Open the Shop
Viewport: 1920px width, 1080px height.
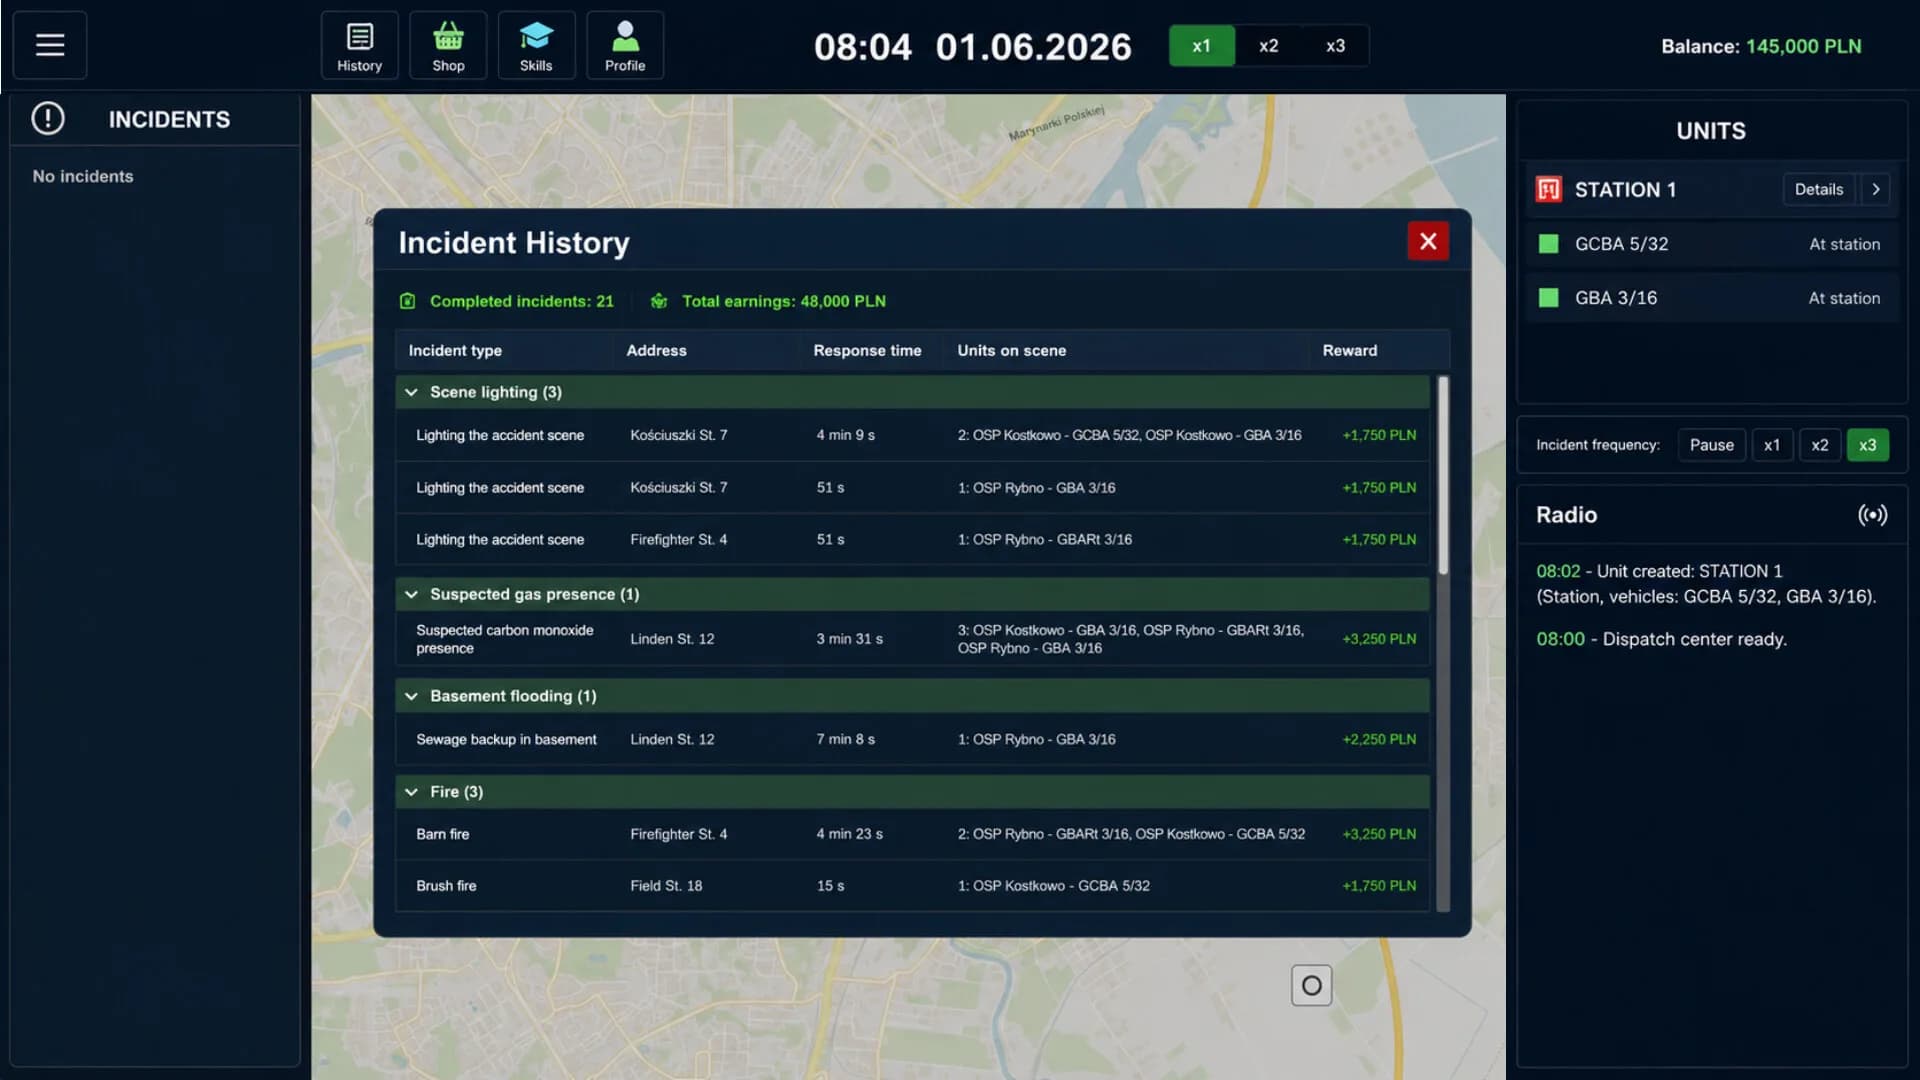click(448, 45)
